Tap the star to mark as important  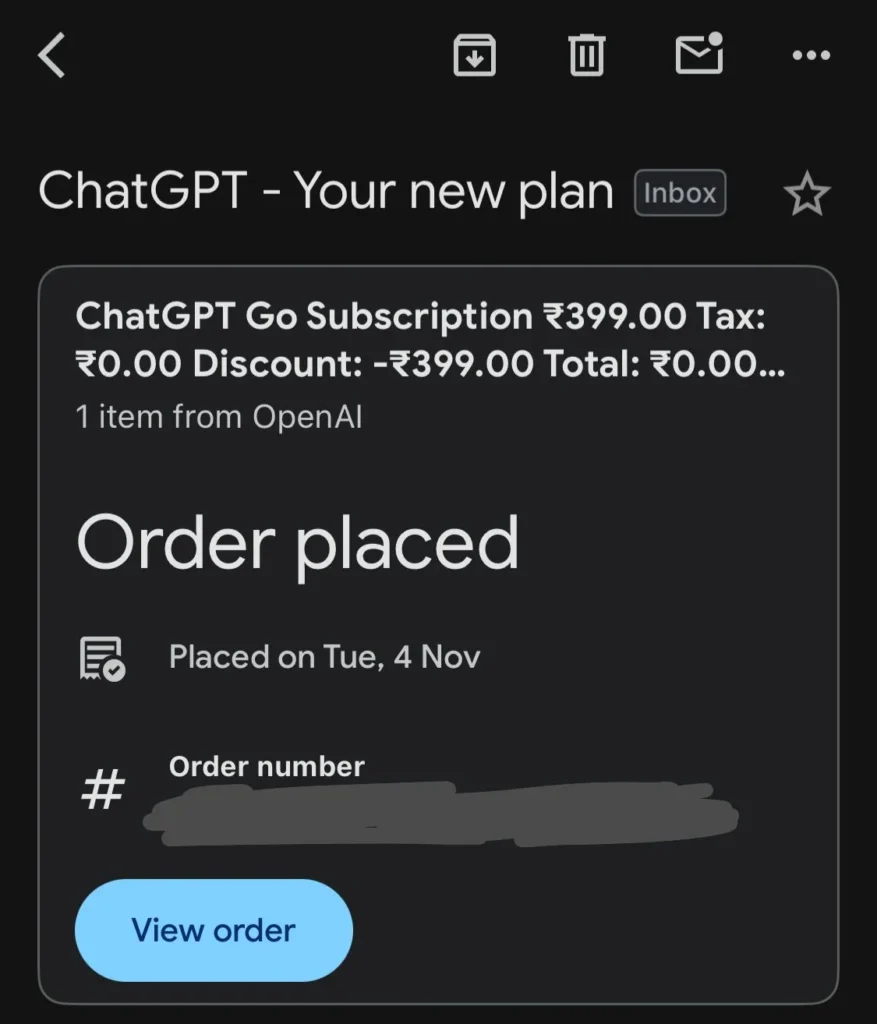pos(806,193)
